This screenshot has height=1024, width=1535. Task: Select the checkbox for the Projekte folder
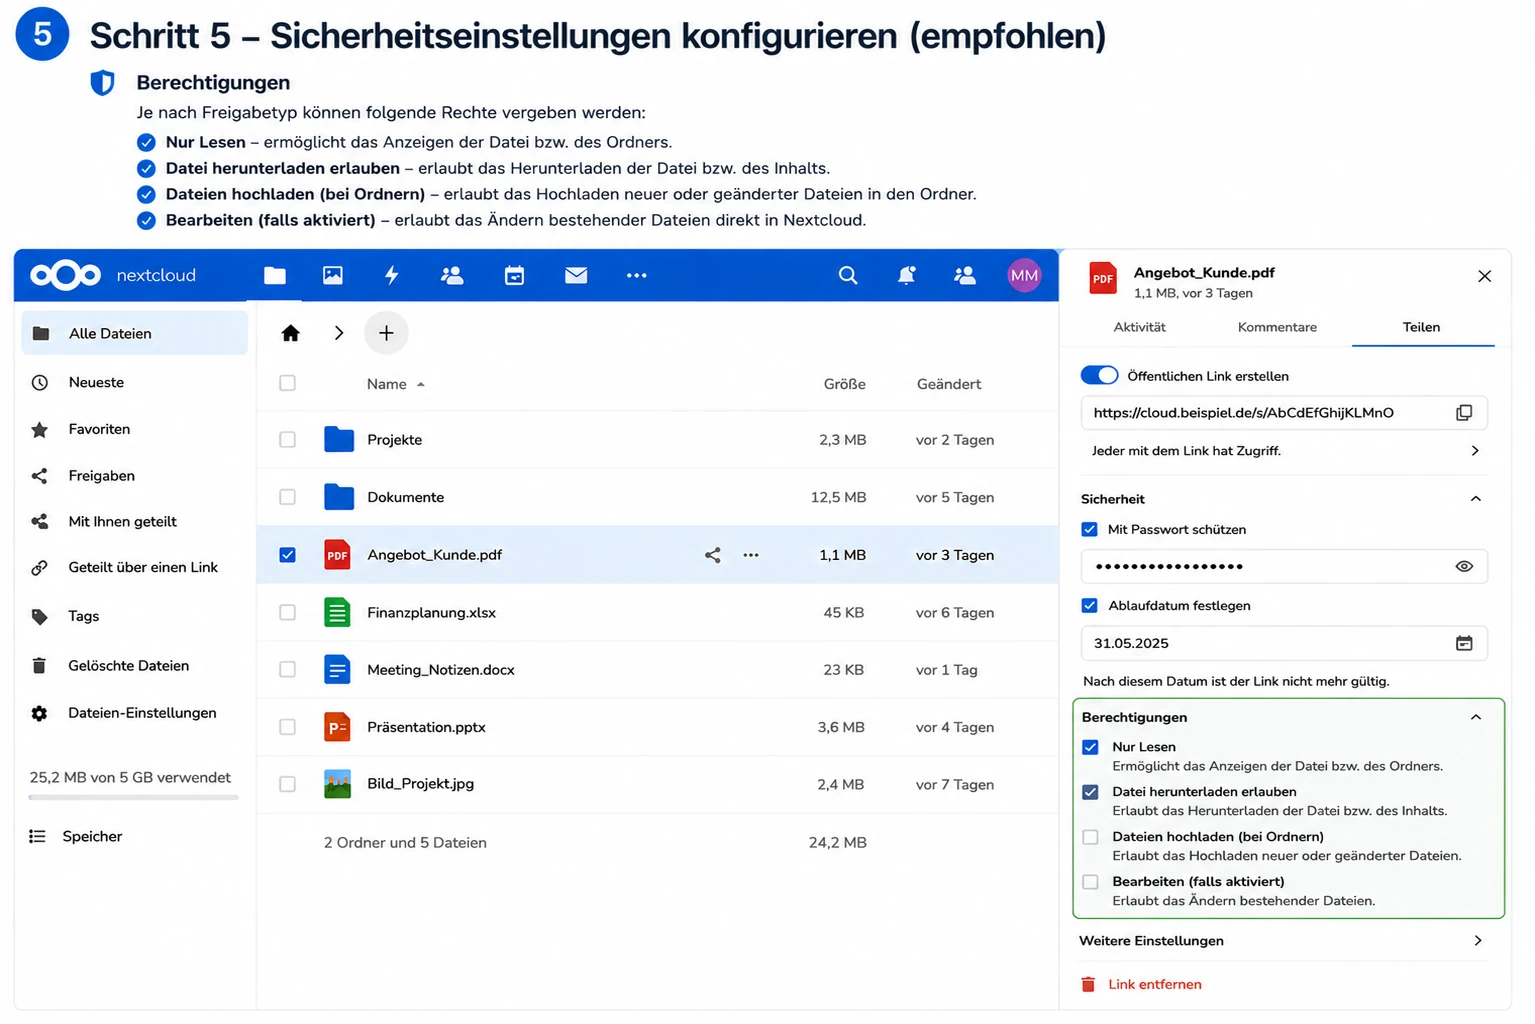[x=288, y=439]
